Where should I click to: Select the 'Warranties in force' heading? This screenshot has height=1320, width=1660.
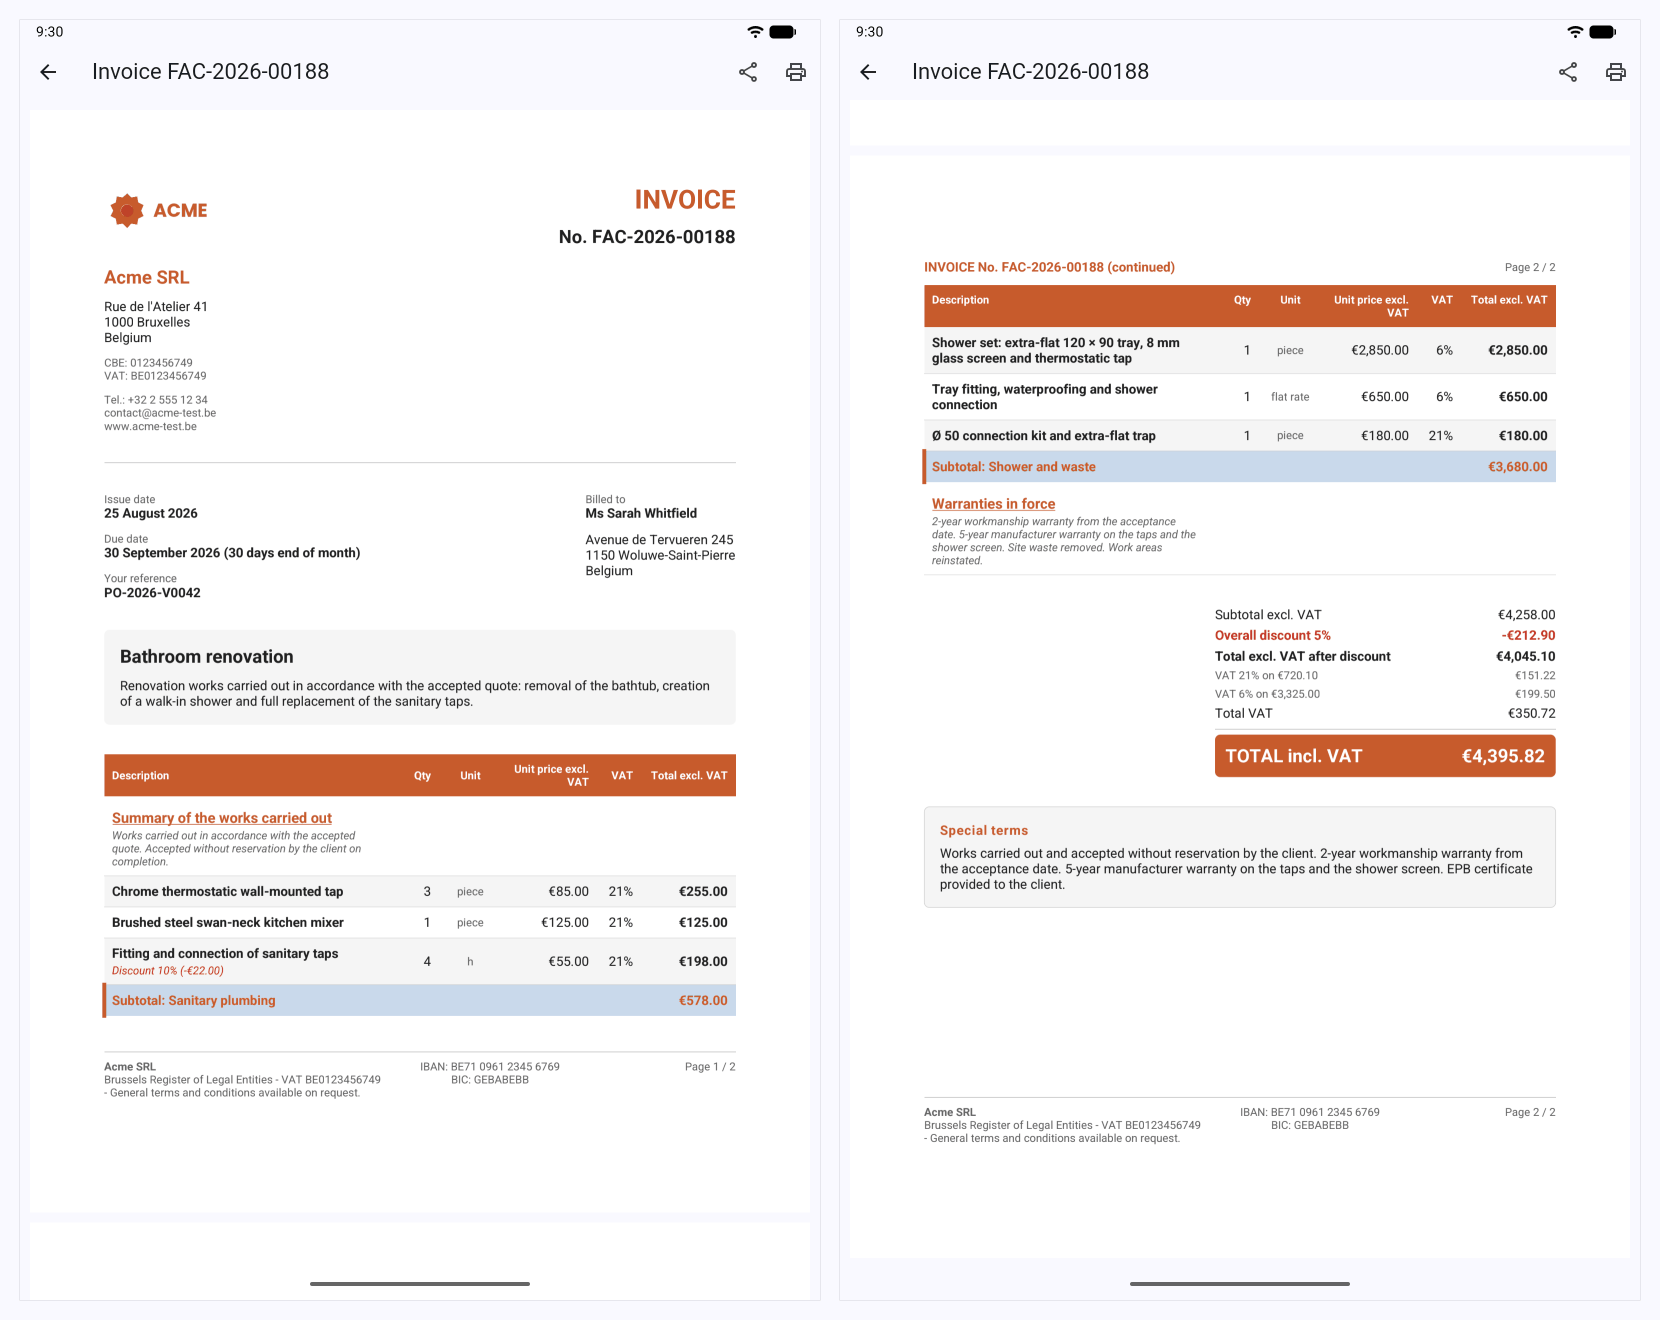point(993,504)
